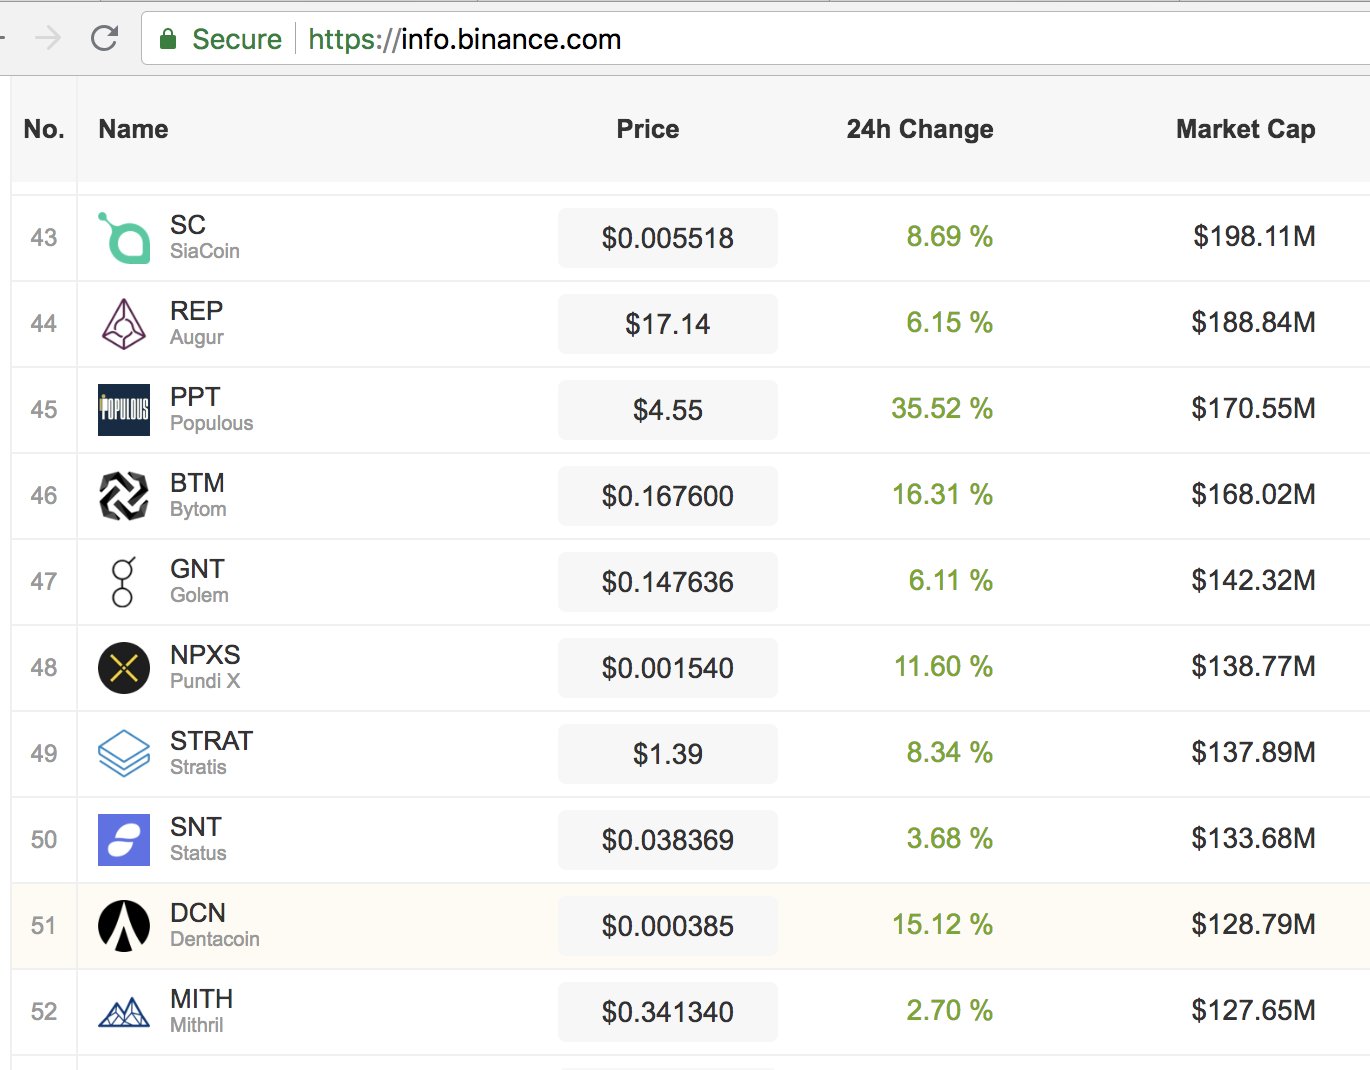Click the browser reload icon
Viewport: 1370px width, 1070px height.
pos(104,38)
